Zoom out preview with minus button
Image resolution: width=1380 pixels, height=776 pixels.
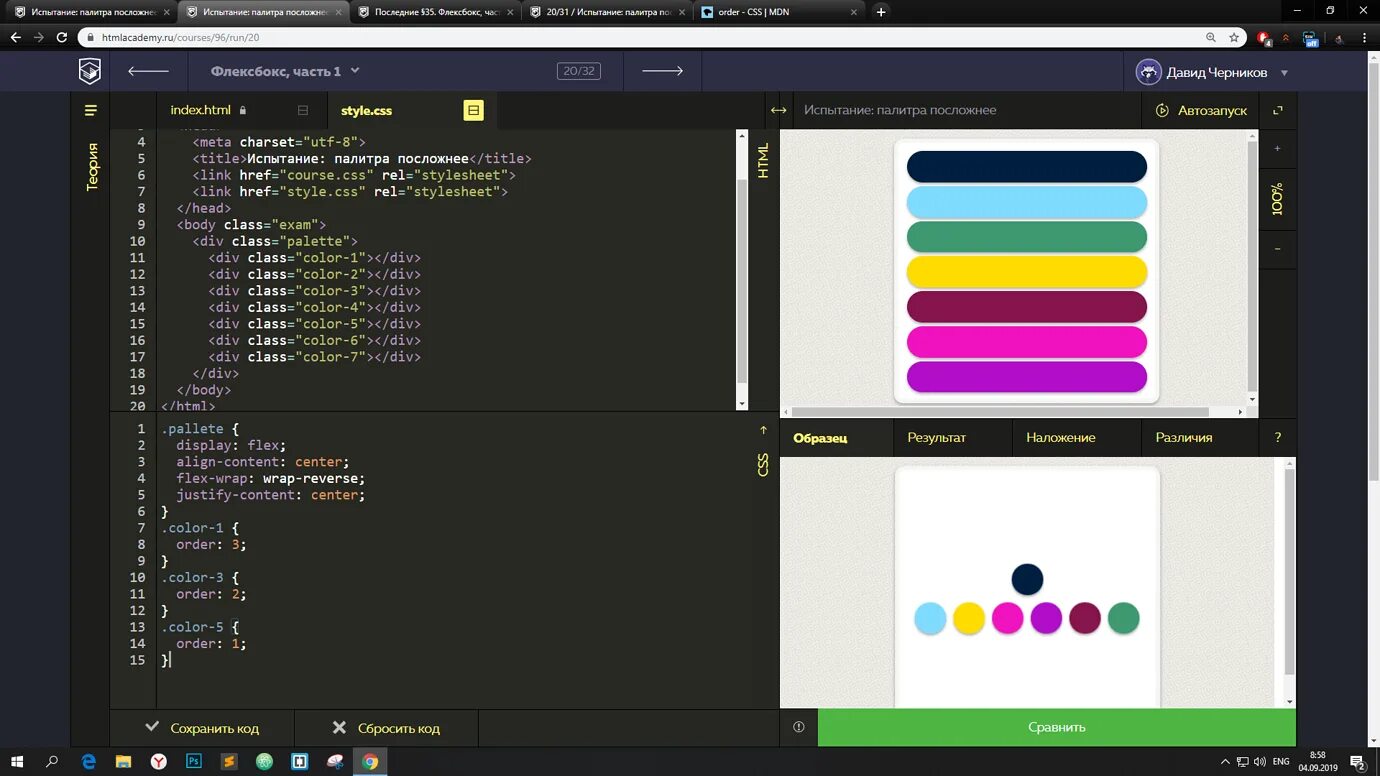coord(1277,248)
